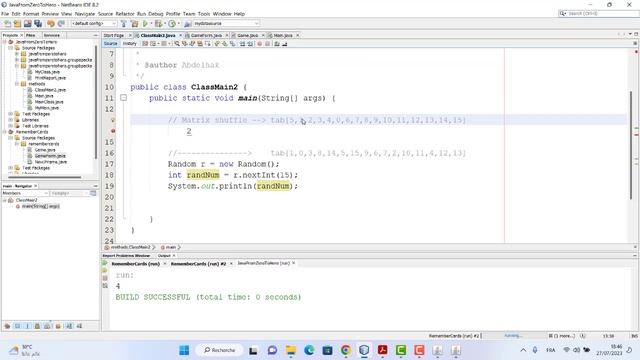Click the Debug Project toolbar icon
This screenshot has height=360, width=640.
pyautogui.click(x=158, y=24)
